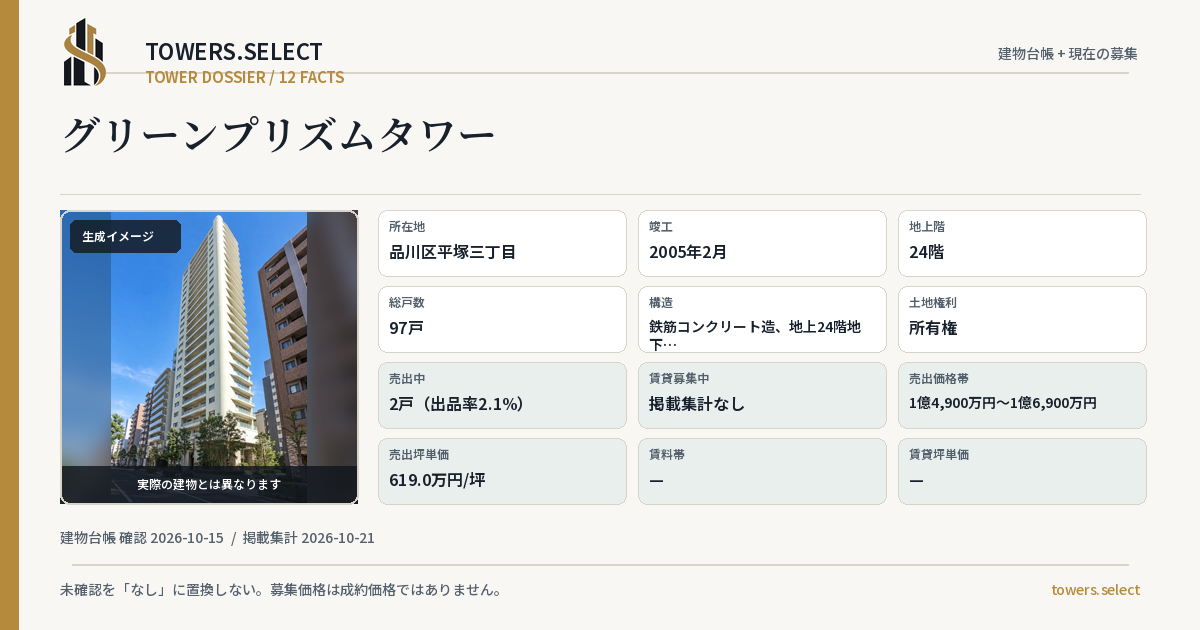Click the tower building generated image
The height and width of the screenshot is (630, 1200).
coord(209,357)
